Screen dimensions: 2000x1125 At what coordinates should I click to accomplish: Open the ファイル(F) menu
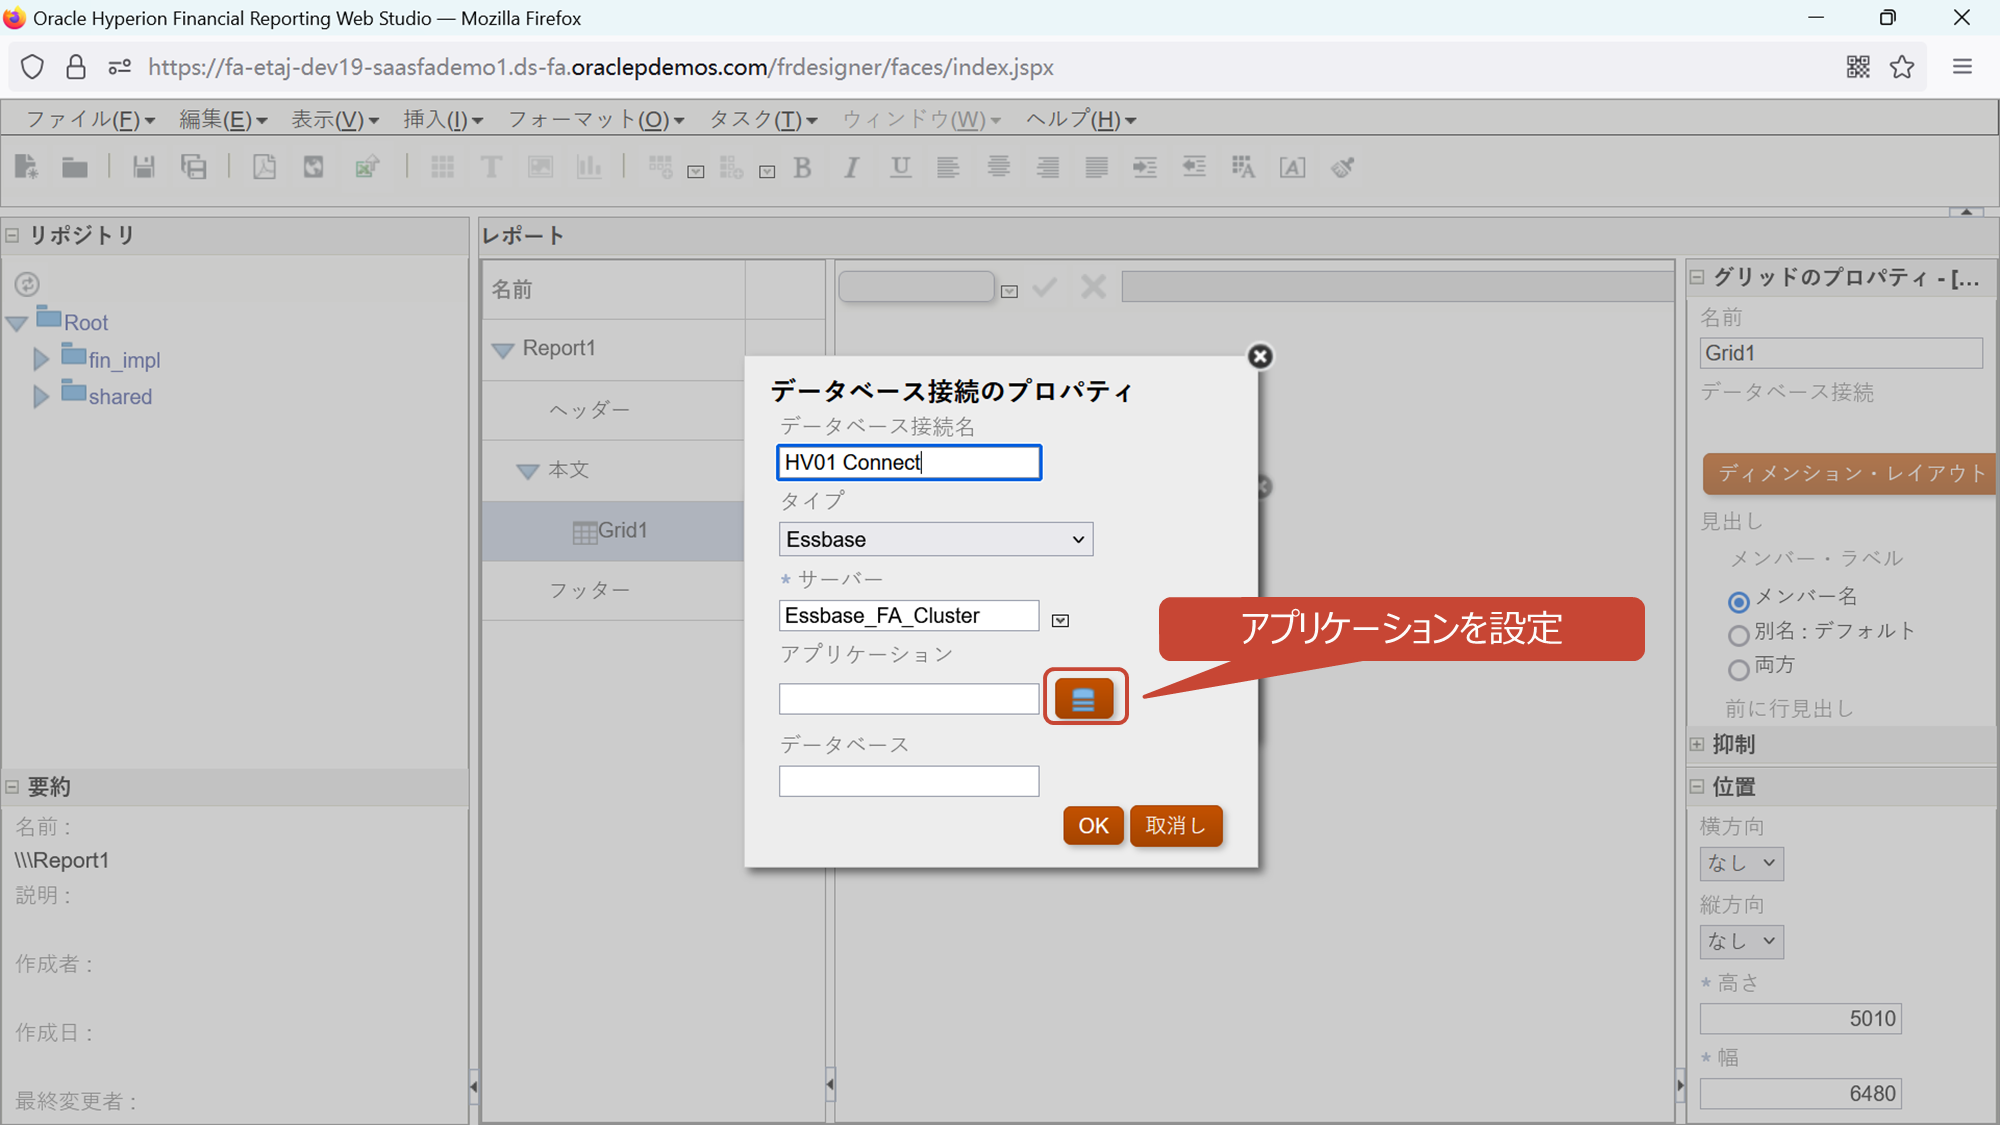[89, 120]
